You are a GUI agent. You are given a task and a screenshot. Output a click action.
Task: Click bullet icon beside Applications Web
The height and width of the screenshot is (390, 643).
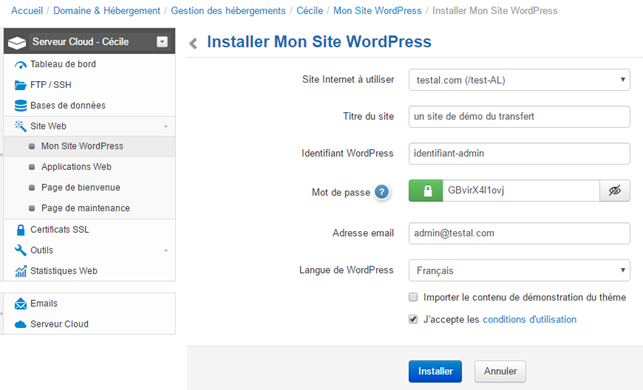coord(32,167)
